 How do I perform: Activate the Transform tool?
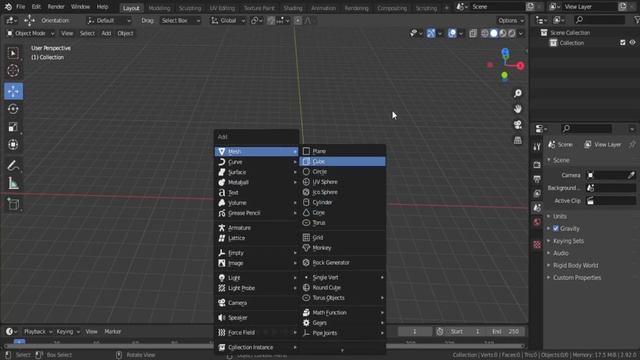(13, 144)
